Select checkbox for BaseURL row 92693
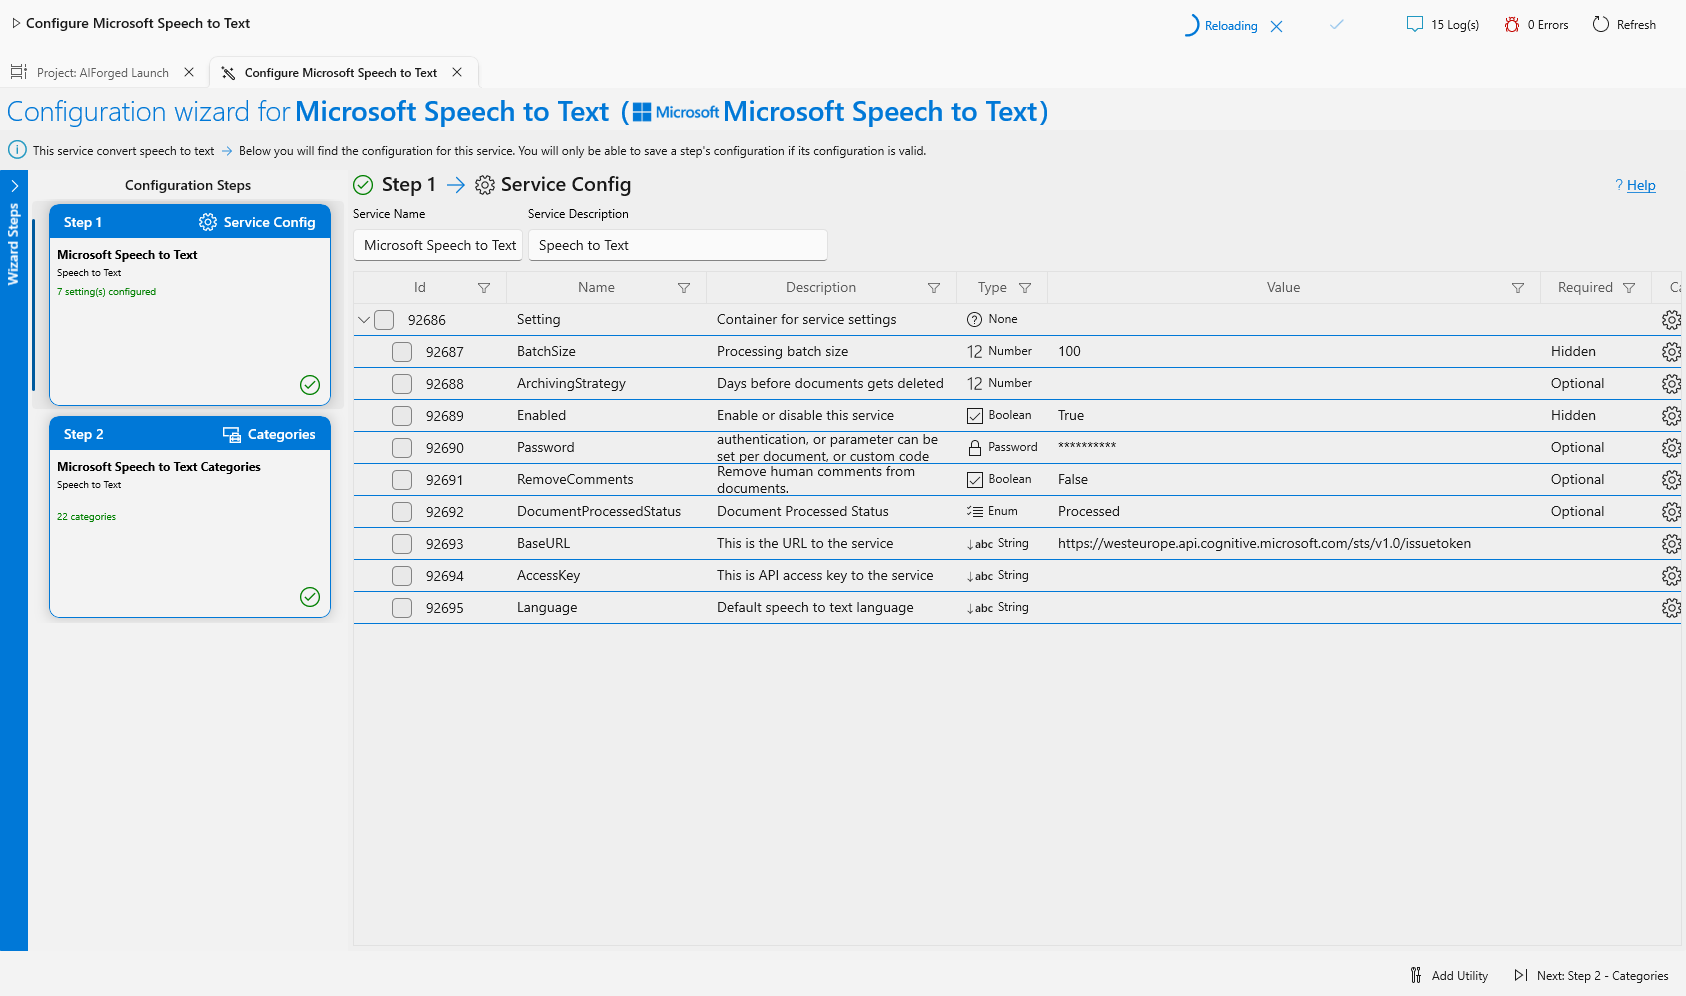The height and width of the screenshot is (996, 1686). tap(402, 544)
